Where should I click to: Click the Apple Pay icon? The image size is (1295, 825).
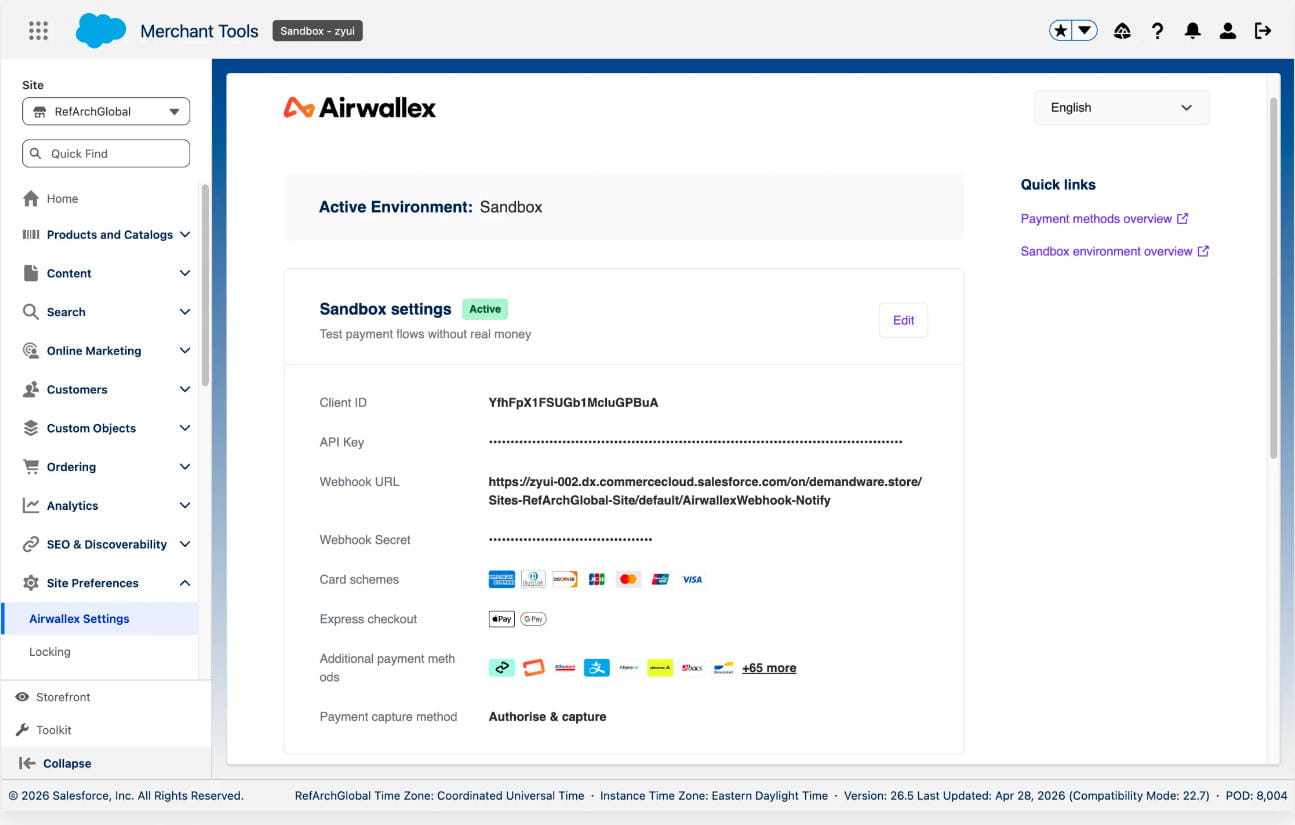click(502, 619)
